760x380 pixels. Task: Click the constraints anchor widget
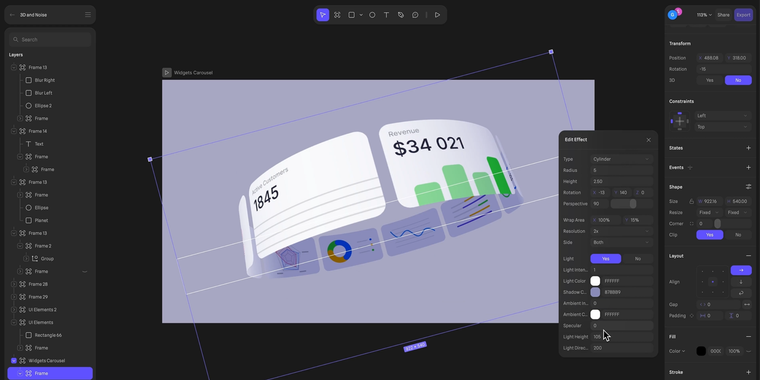point(680,121)
